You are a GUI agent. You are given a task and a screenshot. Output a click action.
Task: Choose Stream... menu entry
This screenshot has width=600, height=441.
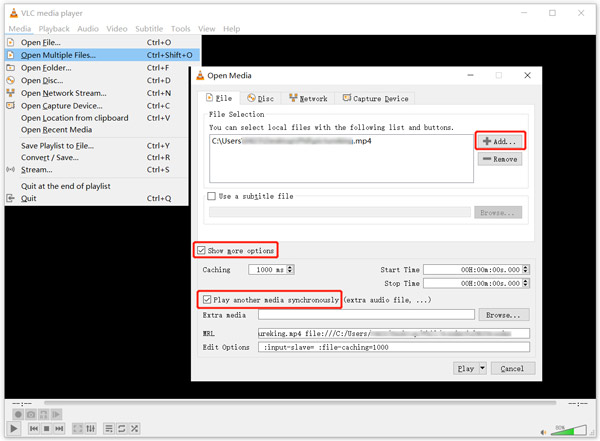(97, 170)
